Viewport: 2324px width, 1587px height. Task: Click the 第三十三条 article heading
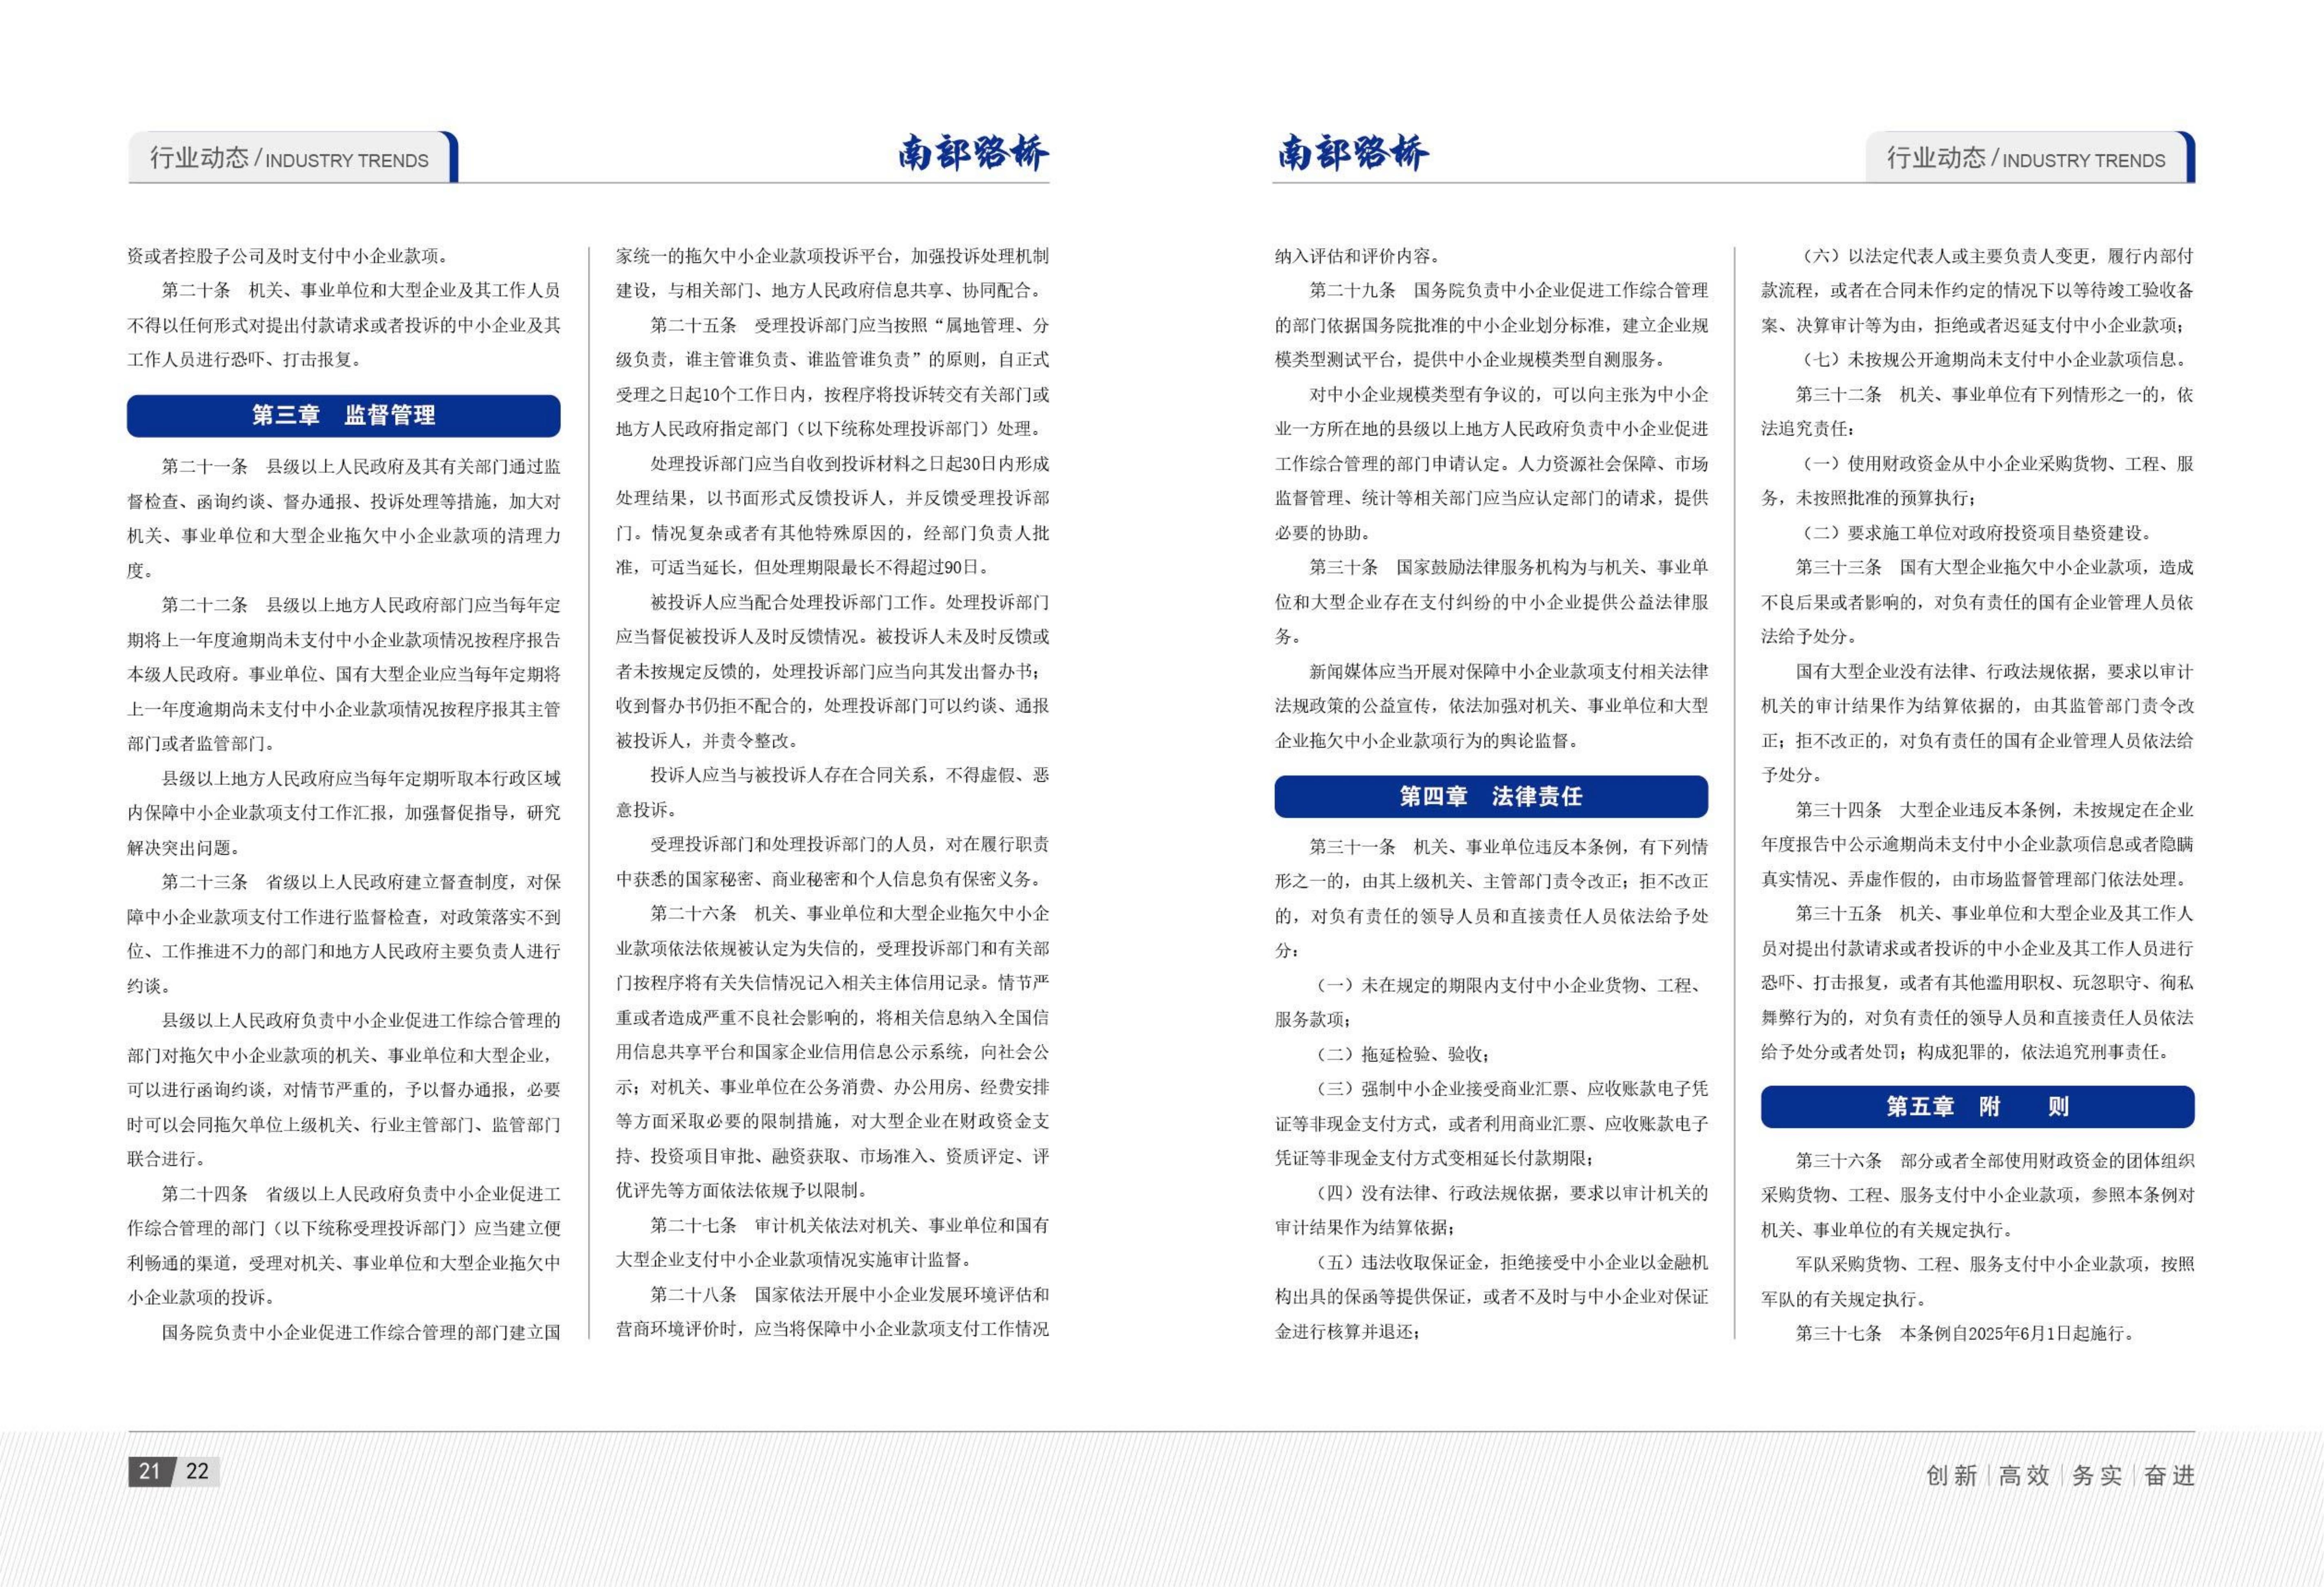[x=1839, y=567]
